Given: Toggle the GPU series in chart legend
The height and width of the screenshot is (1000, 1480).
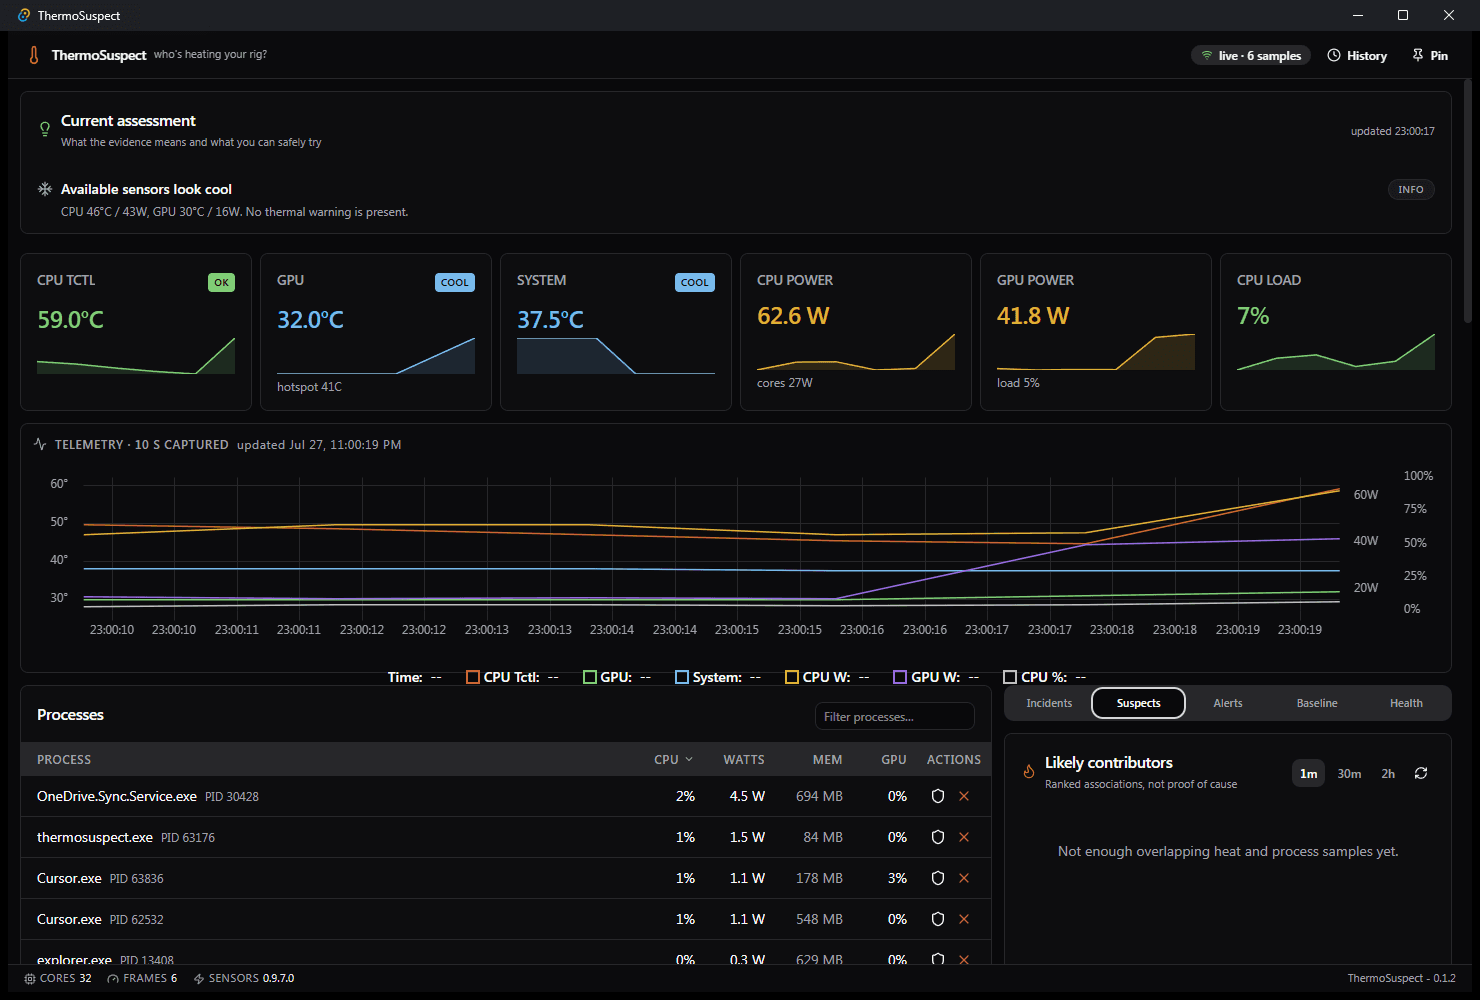Looking at the screenshot, I should tap(617, 677).
